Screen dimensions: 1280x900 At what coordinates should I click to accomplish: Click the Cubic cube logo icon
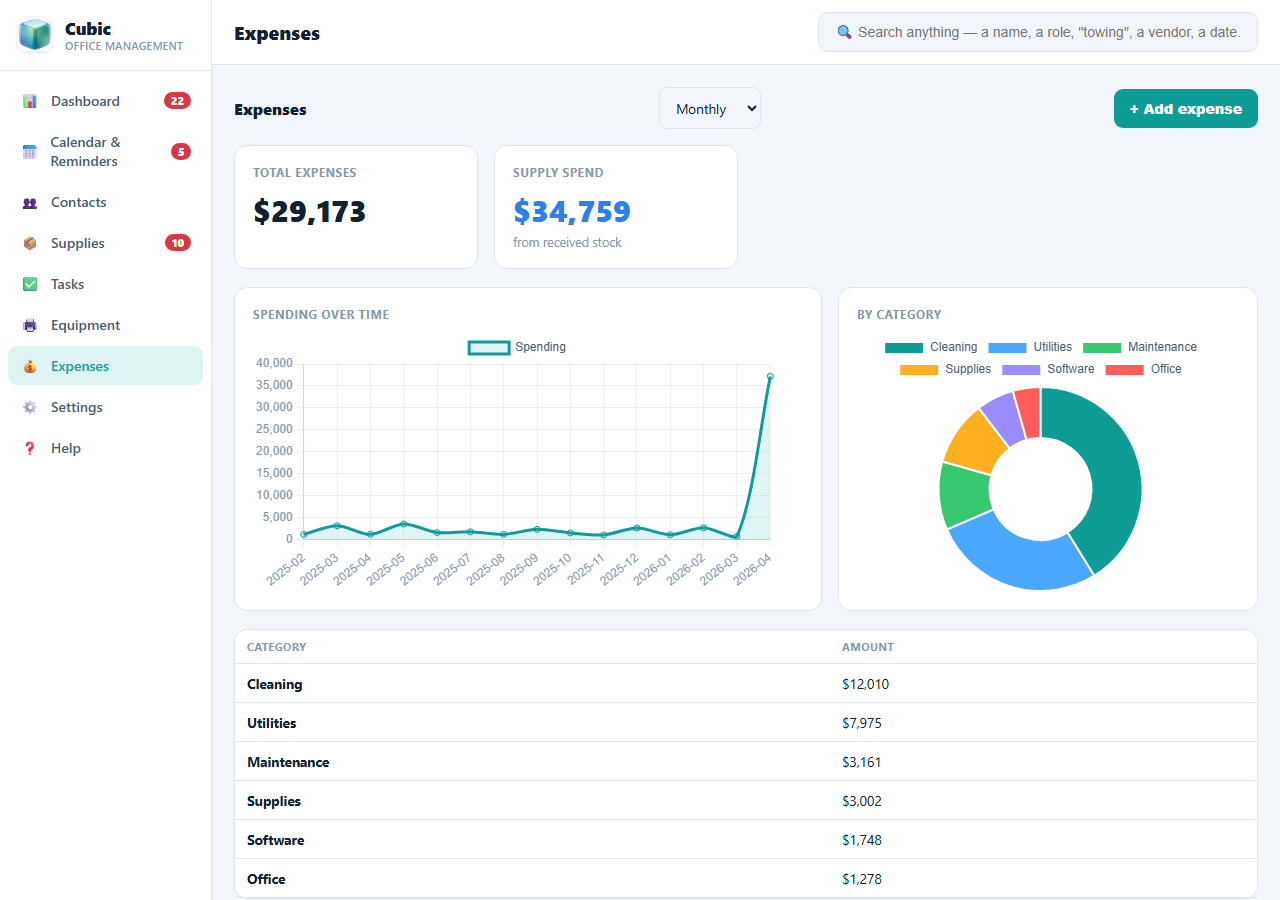(x=35, y=35)
